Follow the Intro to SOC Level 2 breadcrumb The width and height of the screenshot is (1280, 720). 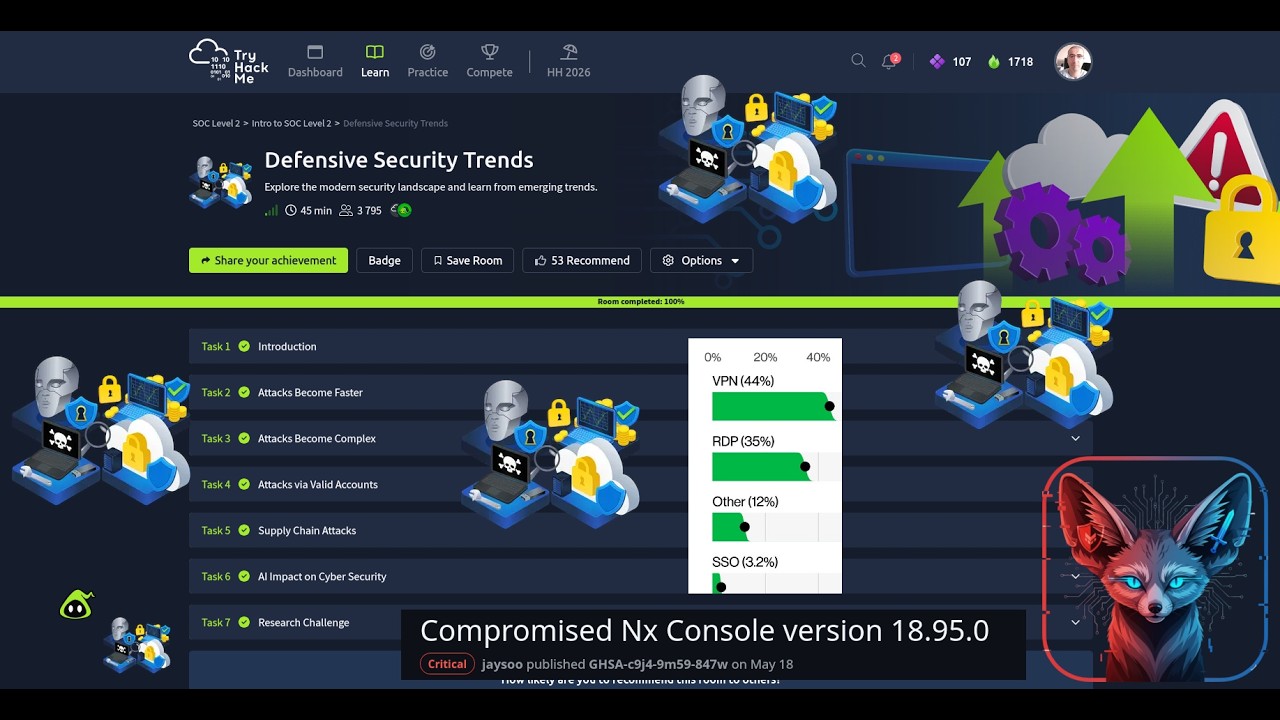click(x=291, y=124)
